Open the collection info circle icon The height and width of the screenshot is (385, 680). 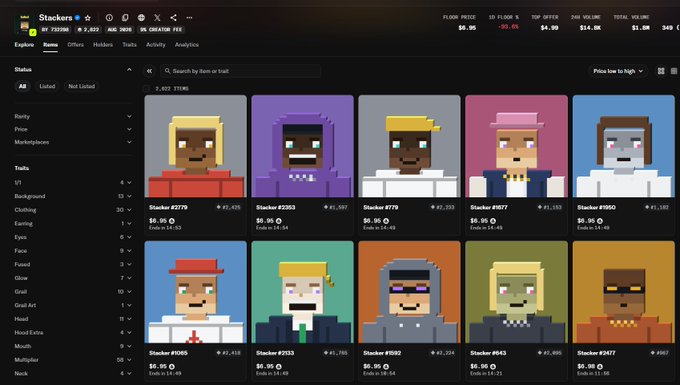pos(109,18)
